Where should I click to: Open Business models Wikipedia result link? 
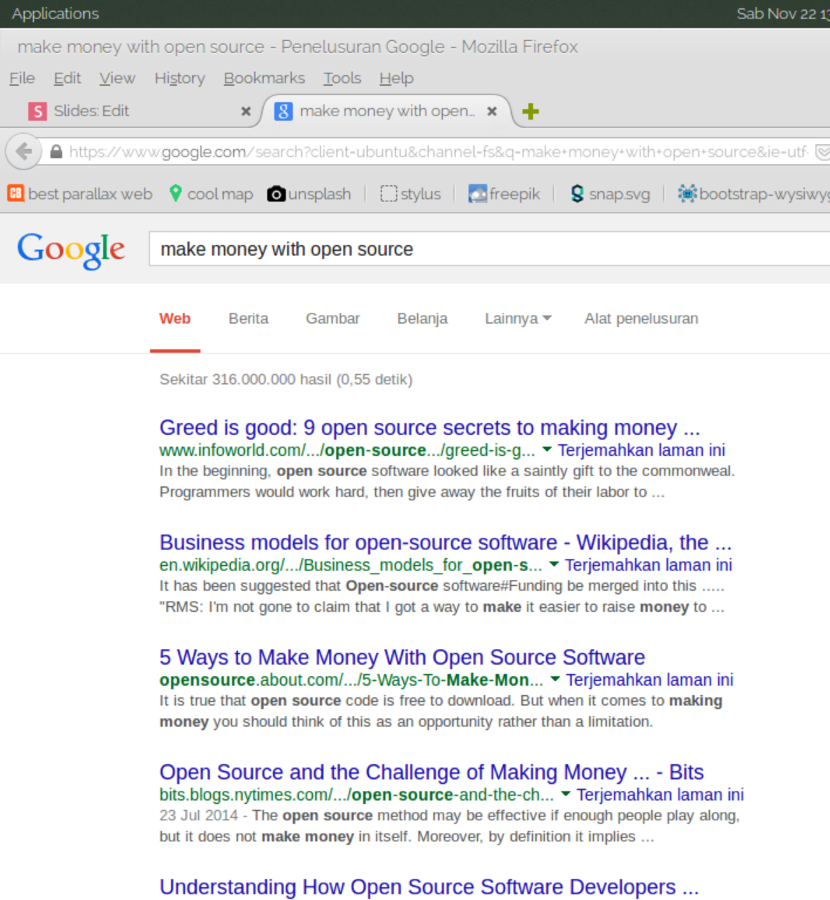coord(445,542)
